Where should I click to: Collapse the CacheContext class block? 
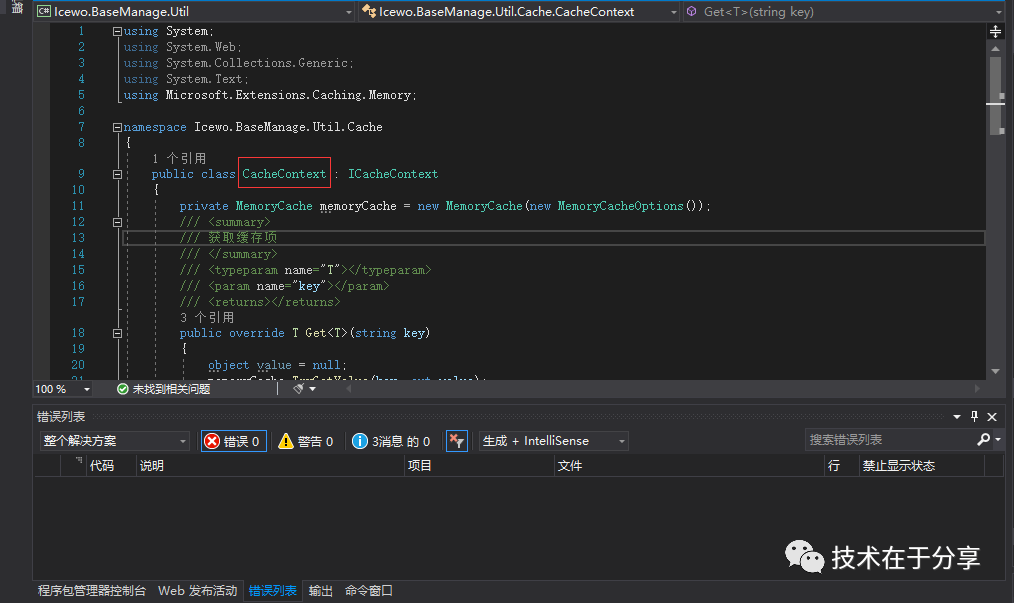pos(117,174)
